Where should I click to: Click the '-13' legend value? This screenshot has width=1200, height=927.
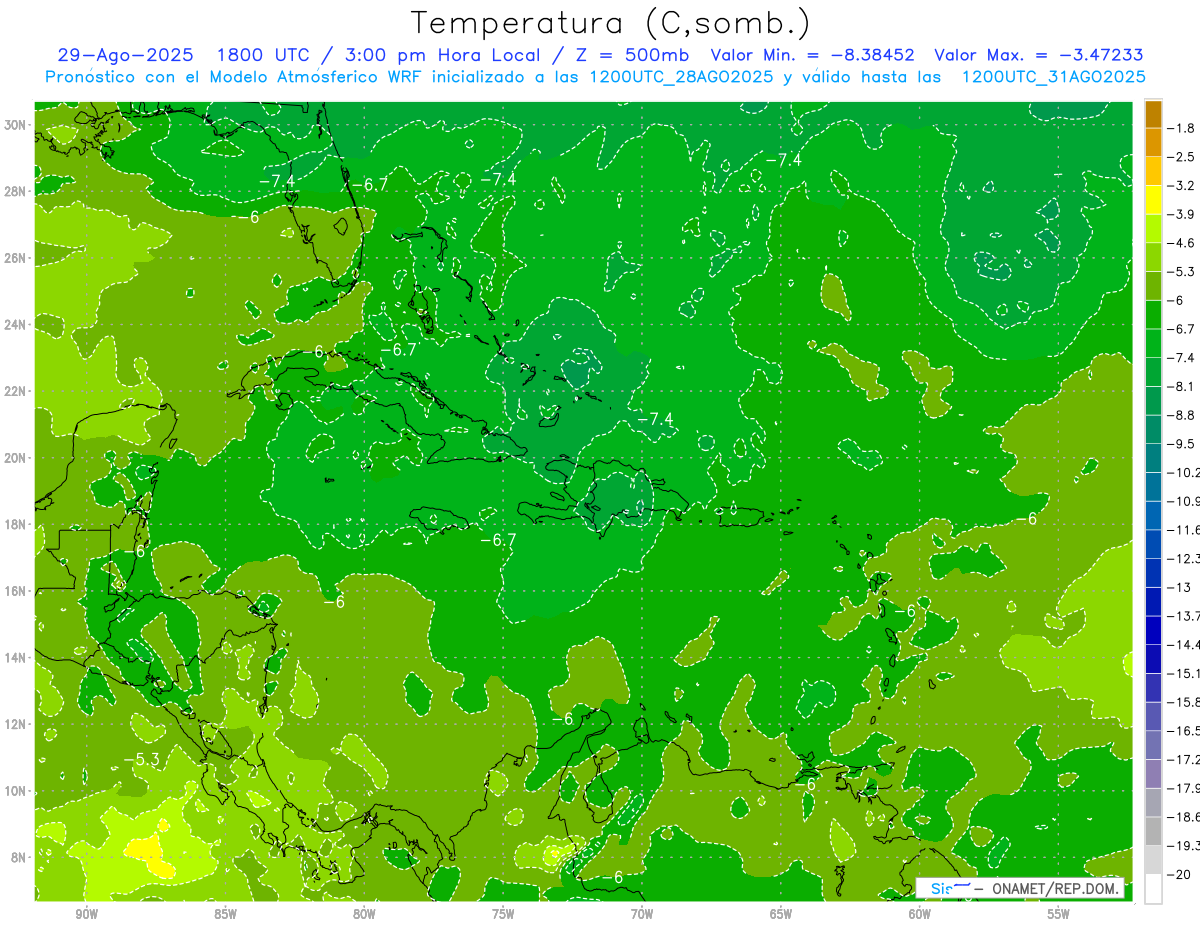pyautogui.click(x=1180, y=587)
